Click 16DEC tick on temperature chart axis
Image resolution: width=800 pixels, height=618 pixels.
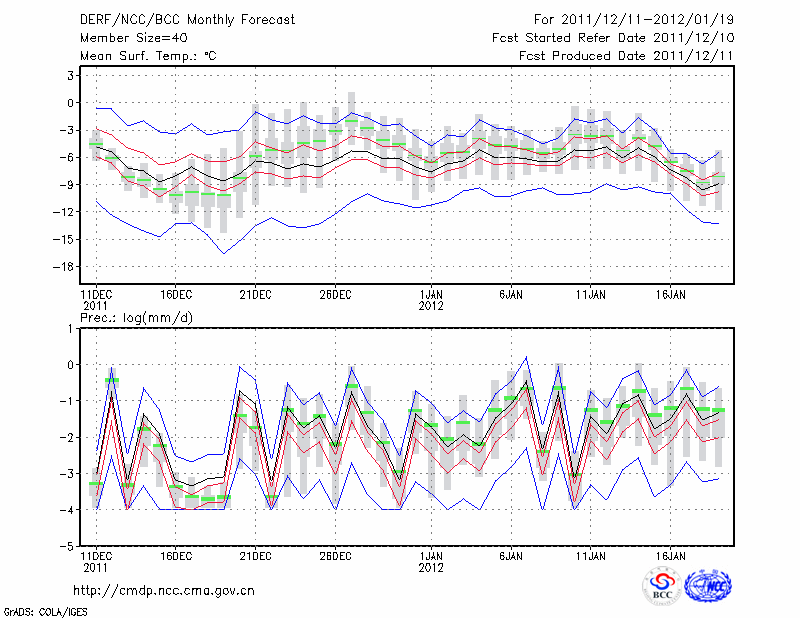tap(176, 295)
